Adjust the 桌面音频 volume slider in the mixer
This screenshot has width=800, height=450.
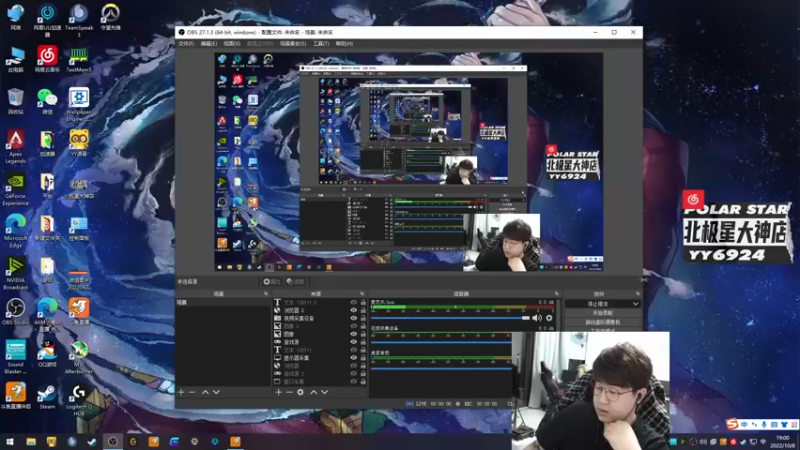coord(441,367)
